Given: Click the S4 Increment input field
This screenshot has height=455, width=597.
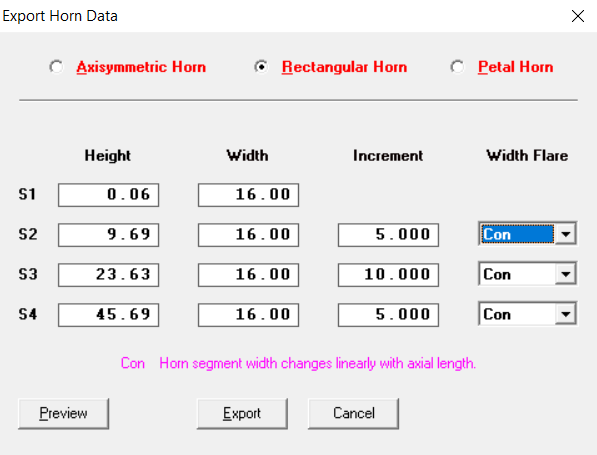Looking at the screenshot, I should [388, 315].
